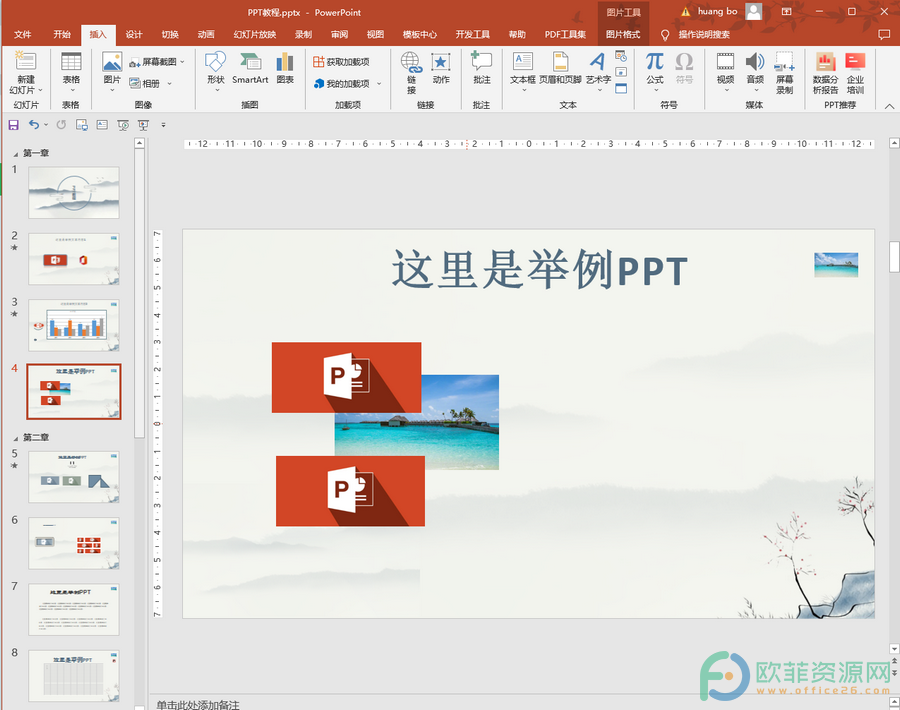Click the small beach image at slide corner
Screen dimensions: 900x710
point(836,265)
